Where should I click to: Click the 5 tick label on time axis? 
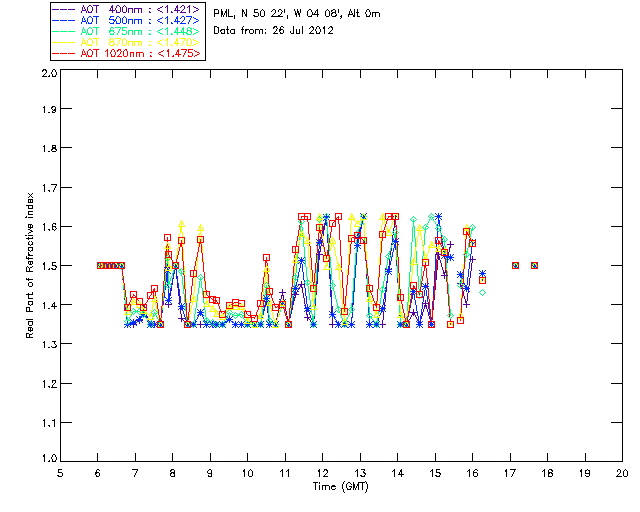click(x=60, y=473)
